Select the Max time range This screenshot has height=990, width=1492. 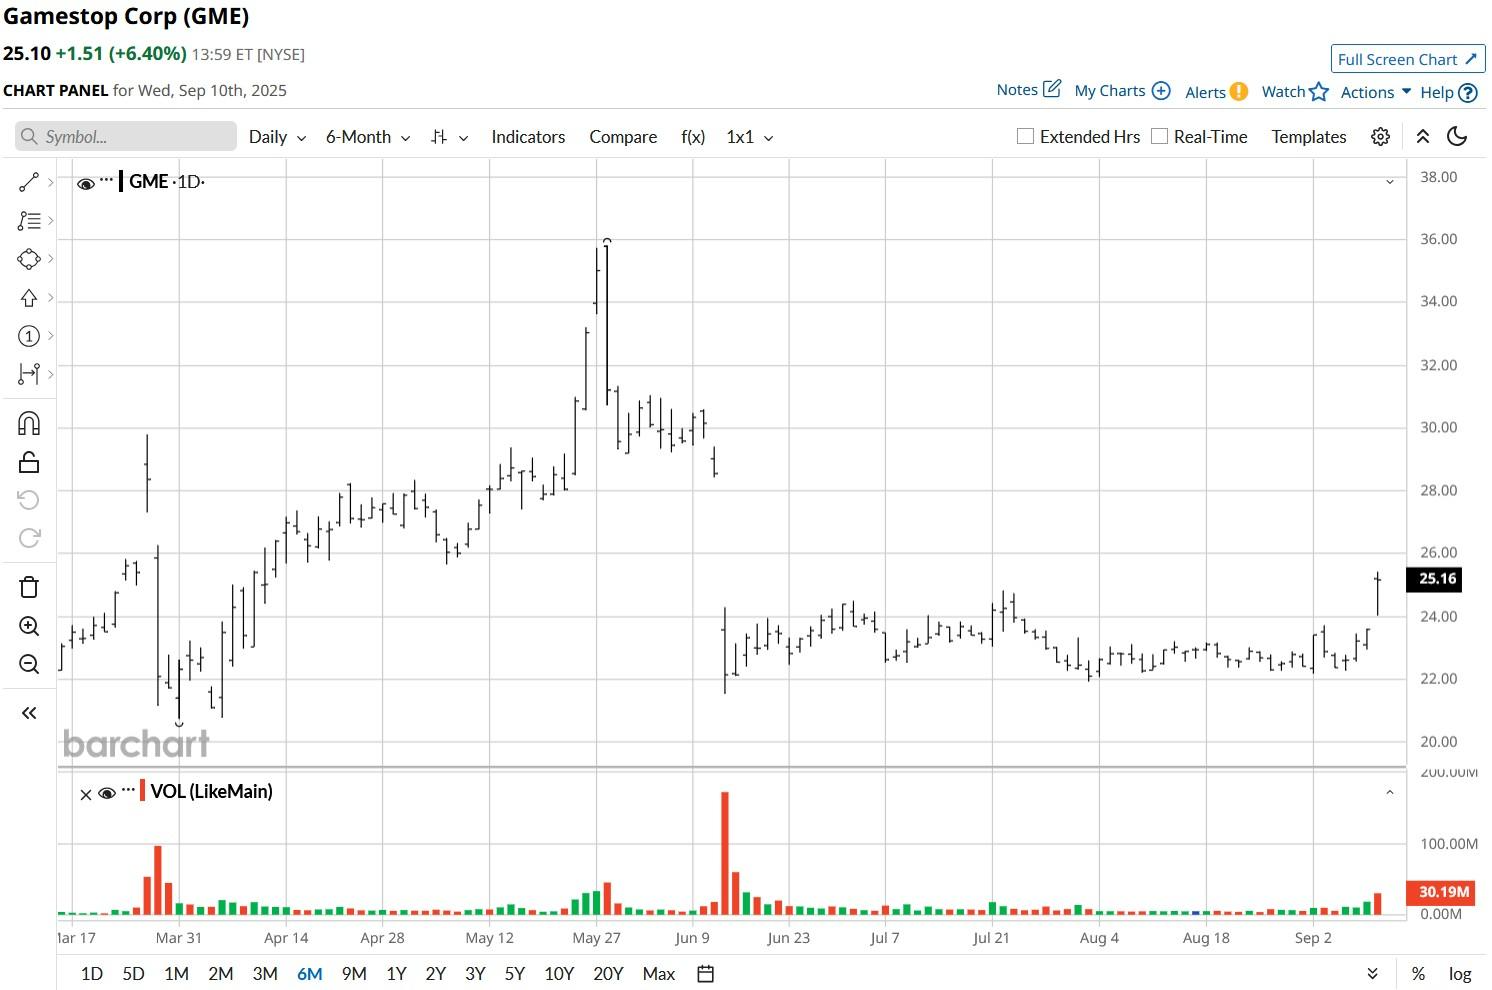click(659, 974)
